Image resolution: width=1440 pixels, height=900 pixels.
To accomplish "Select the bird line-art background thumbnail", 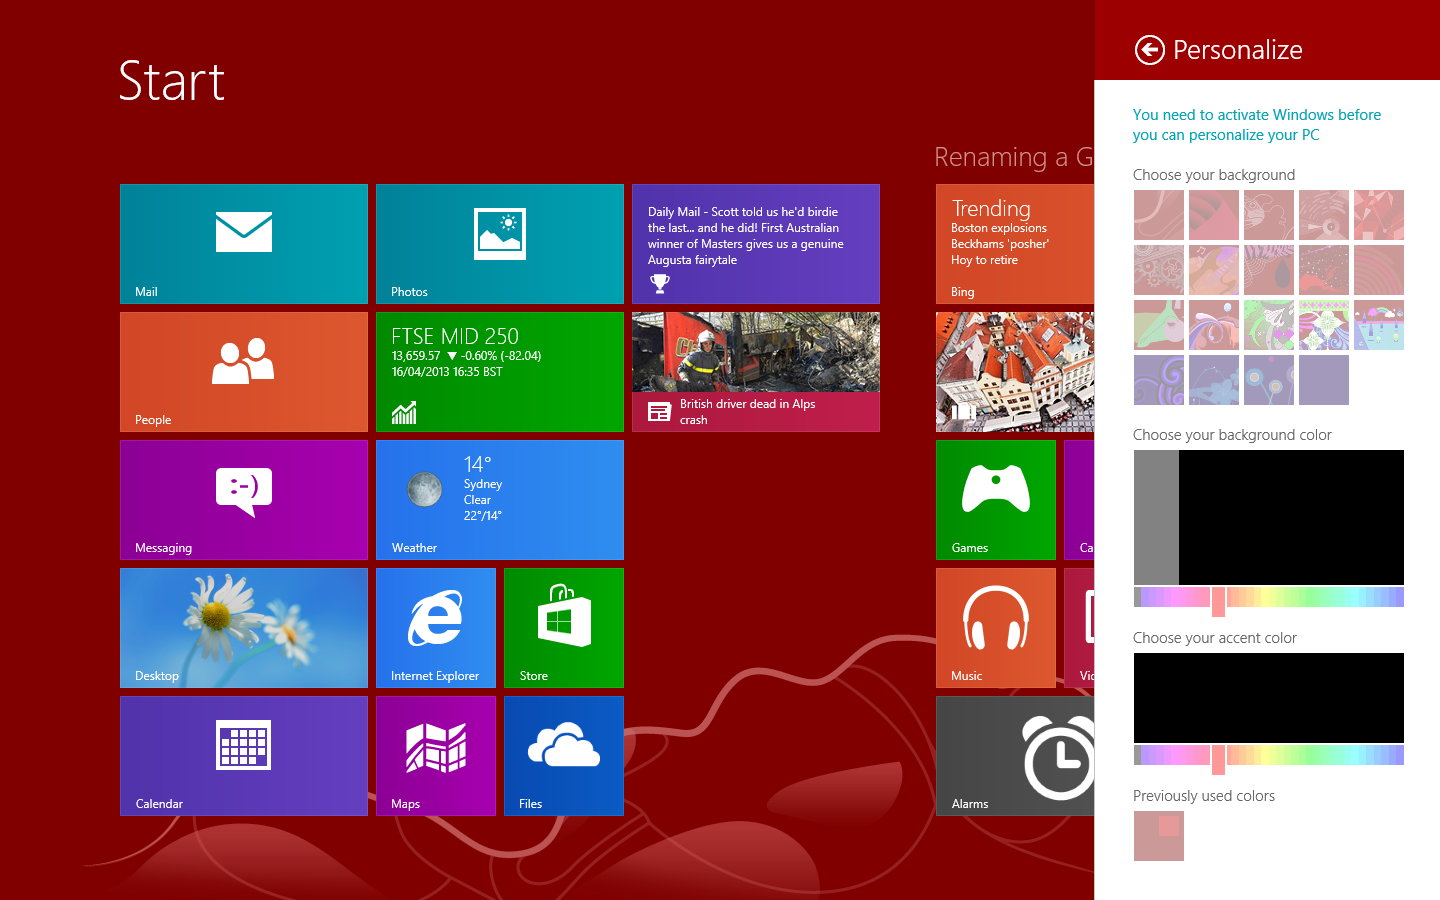I will click(x=1269, y=215).
